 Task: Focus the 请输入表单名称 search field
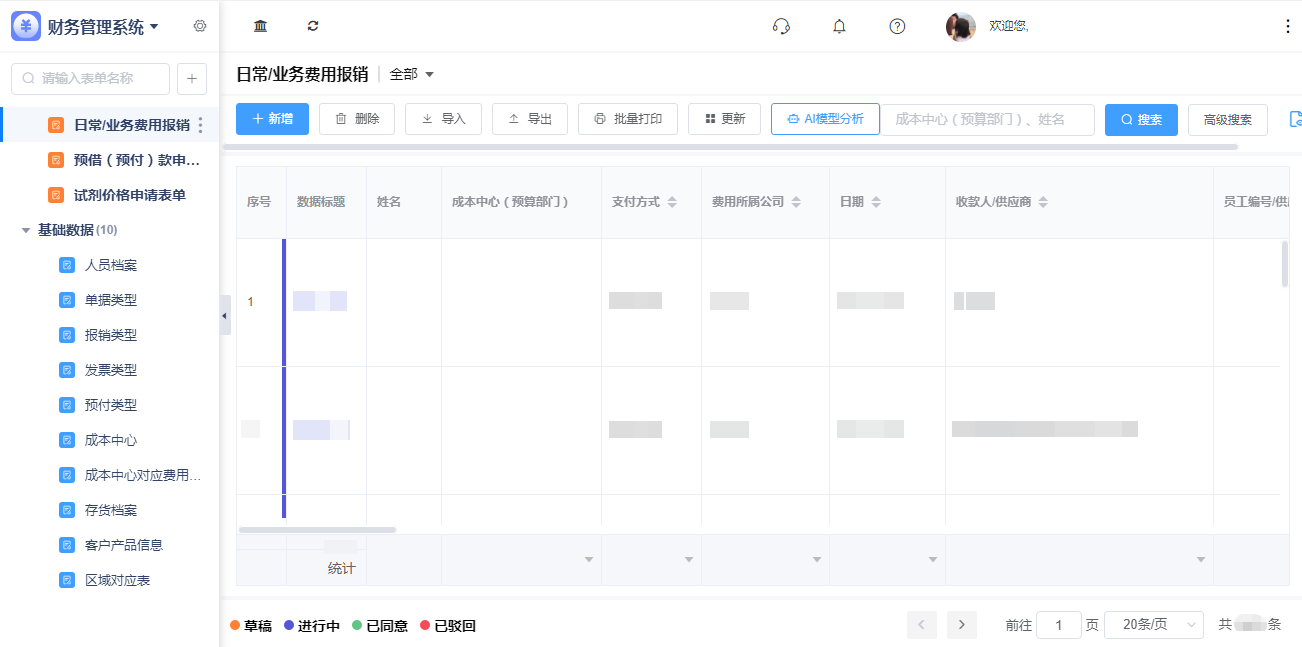[x=91, y=78]
